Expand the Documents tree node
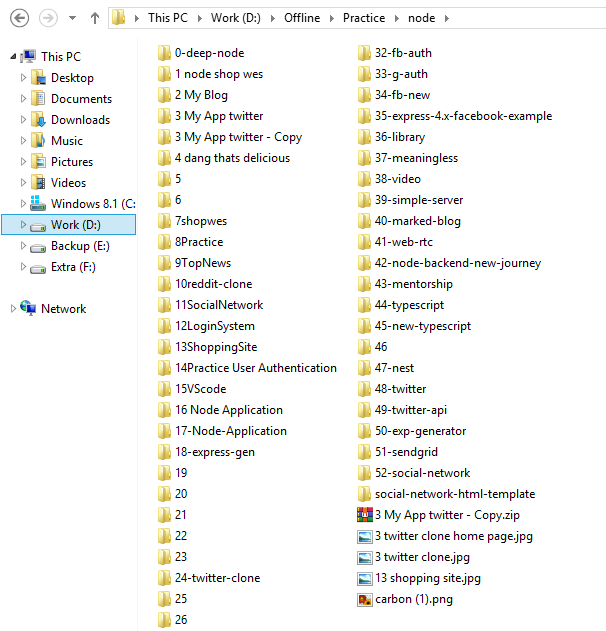 [x=23, y=99]
